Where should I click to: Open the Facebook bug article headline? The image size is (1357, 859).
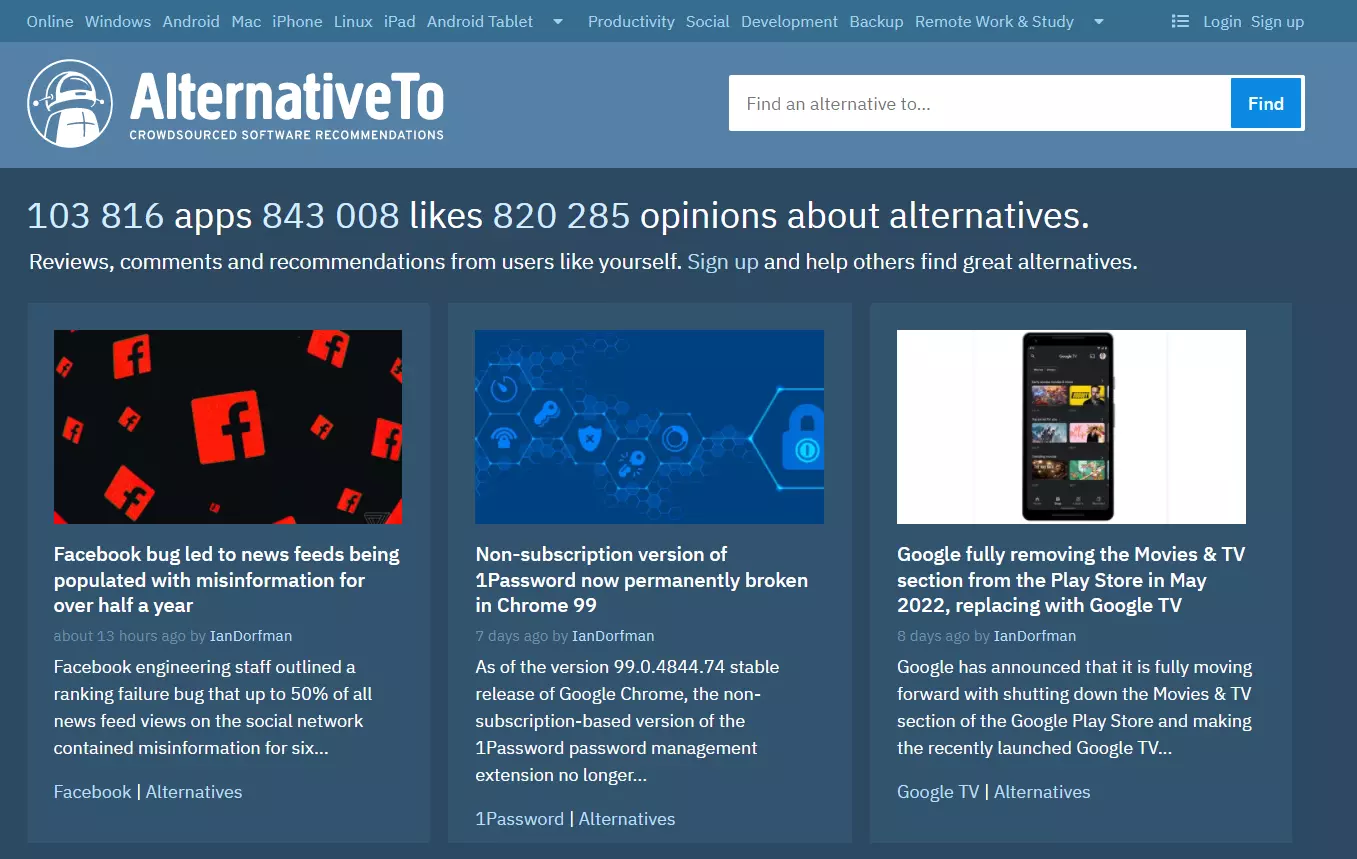[225, 580]
